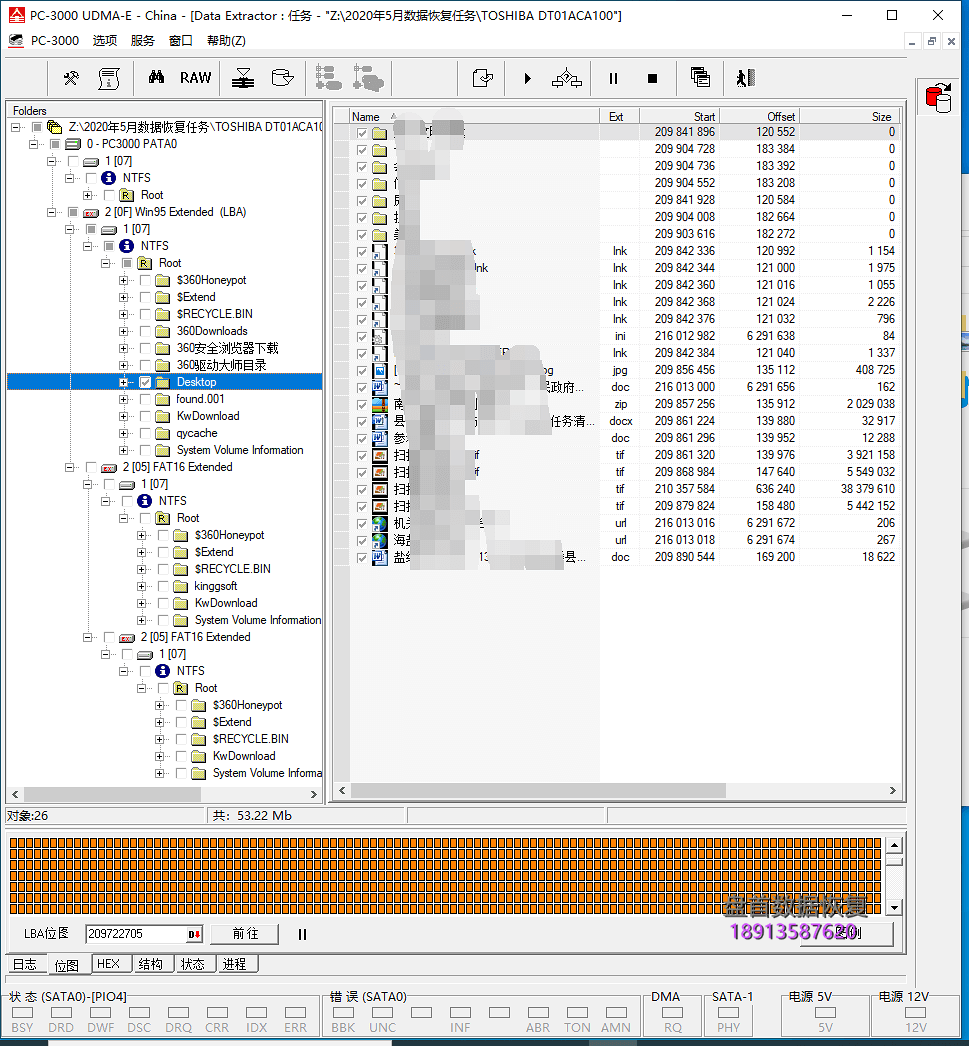
Task: Click the copy windows toolbar icon
Action: point(700,78)
